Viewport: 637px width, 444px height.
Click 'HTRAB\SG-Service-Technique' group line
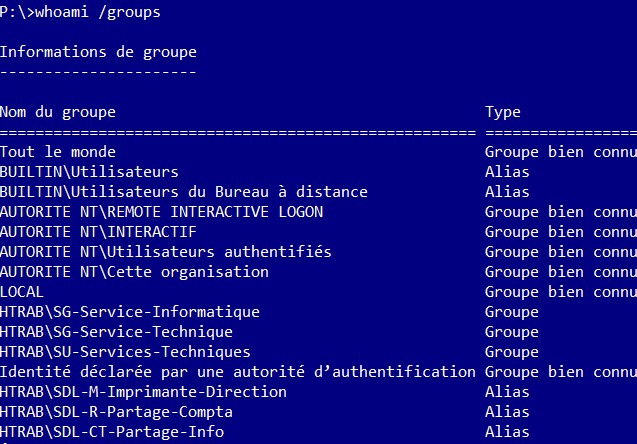pyautogui.click(x=116, y=332)
